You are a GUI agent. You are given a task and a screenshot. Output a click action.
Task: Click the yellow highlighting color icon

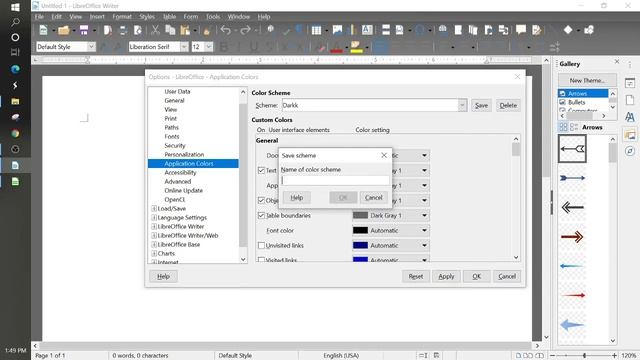point(356,47)
